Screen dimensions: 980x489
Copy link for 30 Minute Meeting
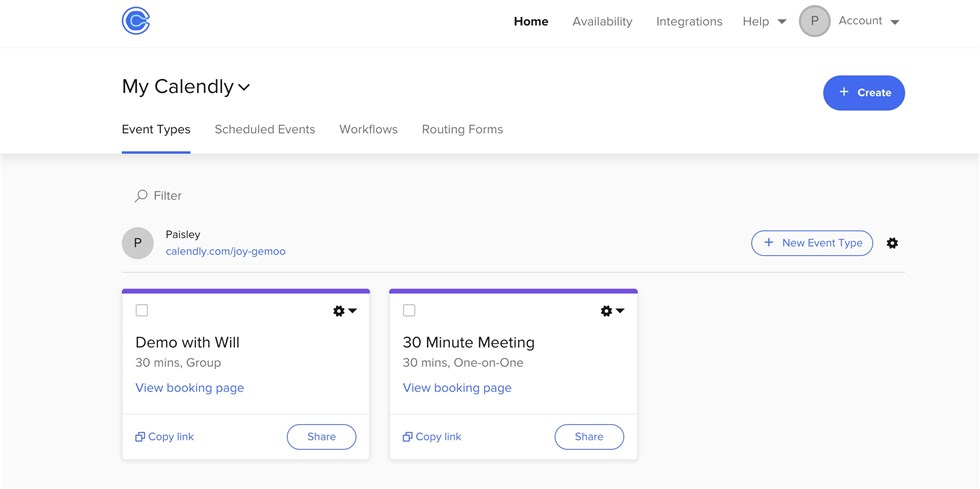432,436
